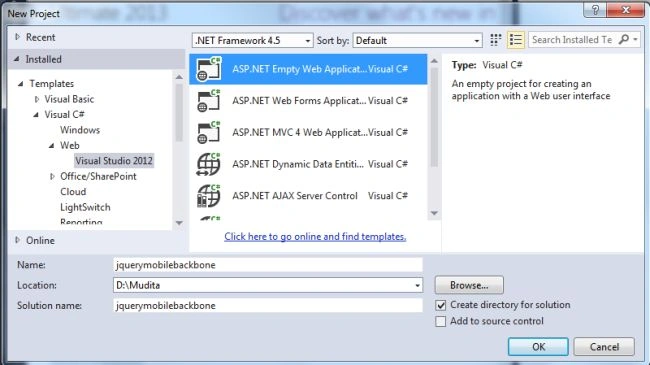Check Add to source control
This screenshot has width=650, height=365.
(x=441, y=321)
